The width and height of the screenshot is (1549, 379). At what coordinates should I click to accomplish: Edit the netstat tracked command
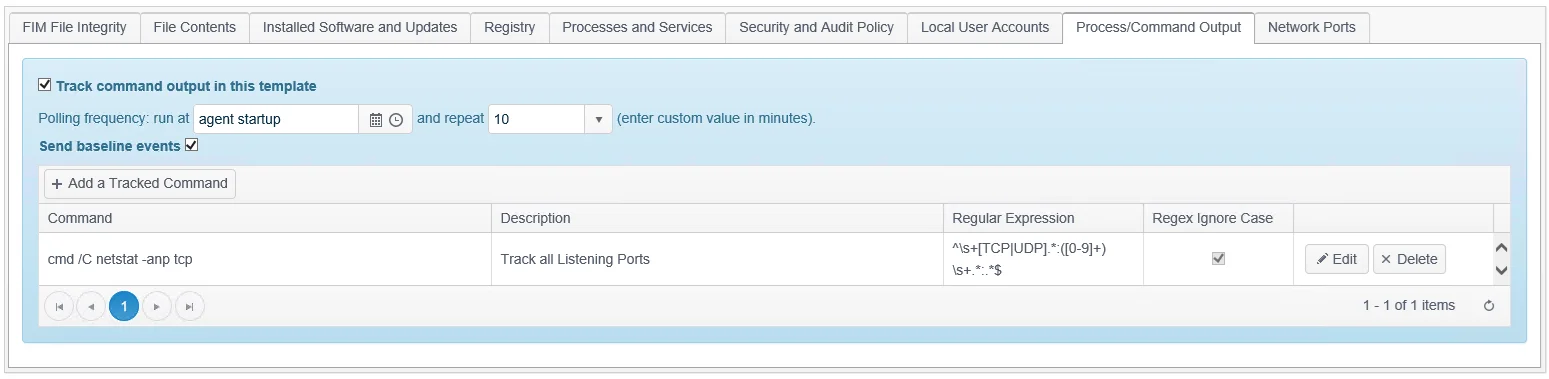coord(1337,259)
